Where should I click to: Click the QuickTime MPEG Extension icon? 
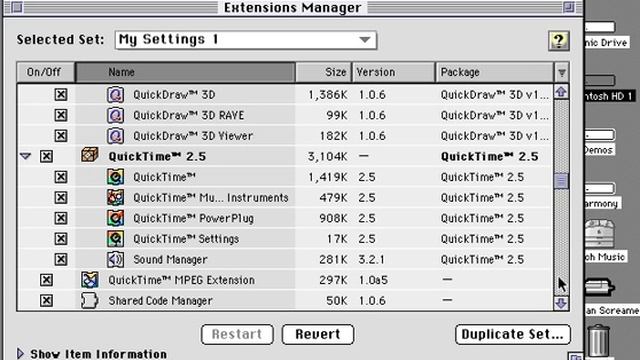pyautogui.click(x=89, y=280)
